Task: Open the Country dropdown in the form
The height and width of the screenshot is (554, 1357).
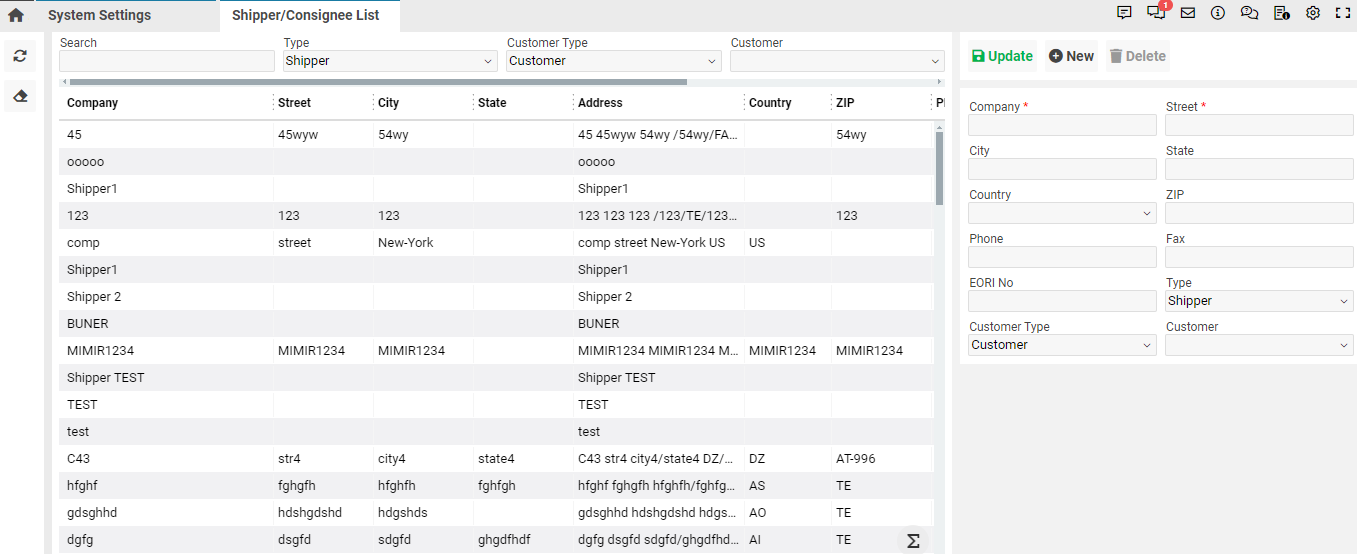Action: point(1062,213)
